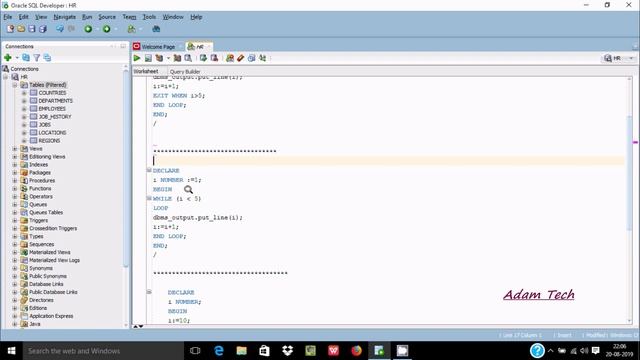Run statement with the green play icon
This screenshot has width=640, height=360.
tap(137, 58)
